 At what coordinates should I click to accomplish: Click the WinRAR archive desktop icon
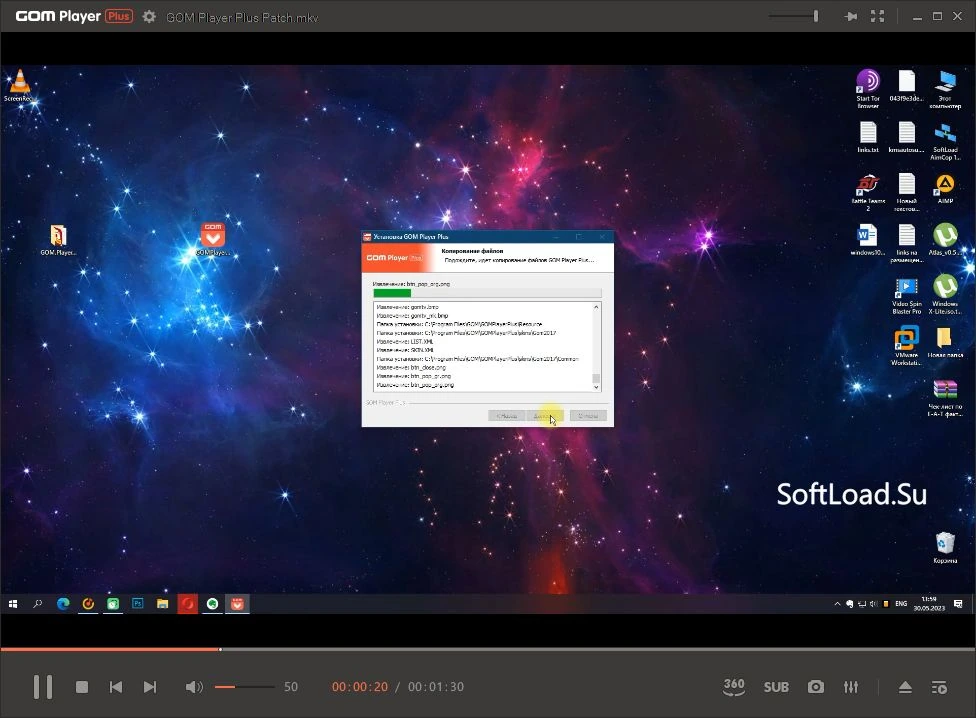click(x=945, y=398)
